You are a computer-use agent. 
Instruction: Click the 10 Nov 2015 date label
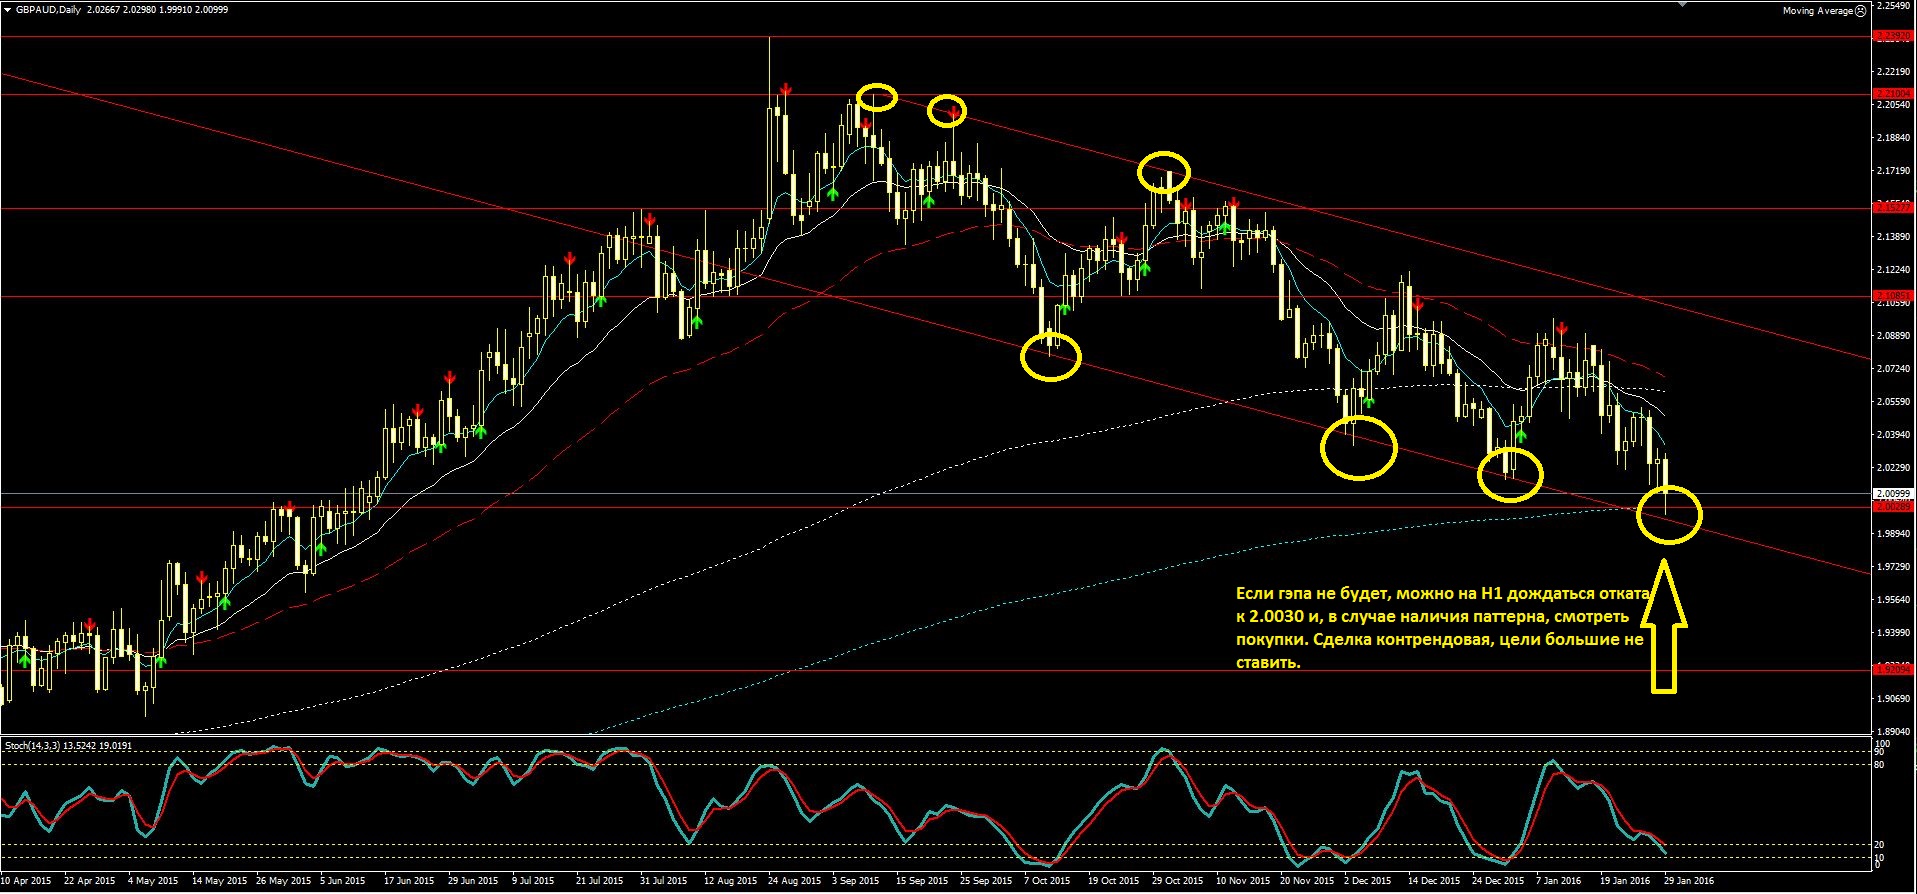[1242, 881]
